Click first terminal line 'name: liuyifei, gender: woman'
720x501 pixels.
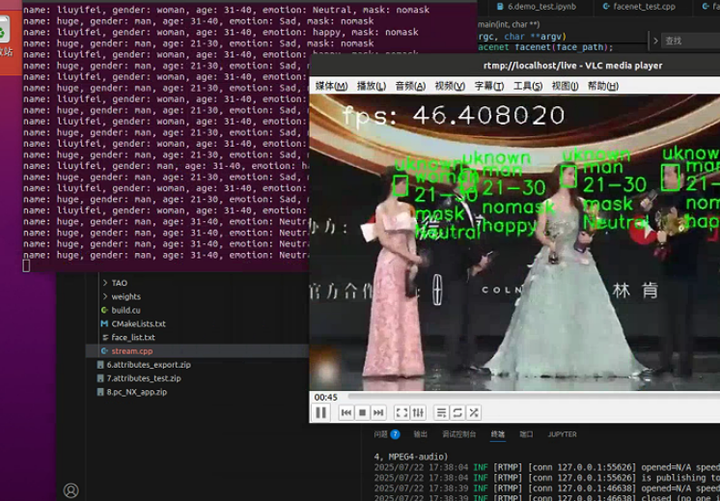pos(227,10)
